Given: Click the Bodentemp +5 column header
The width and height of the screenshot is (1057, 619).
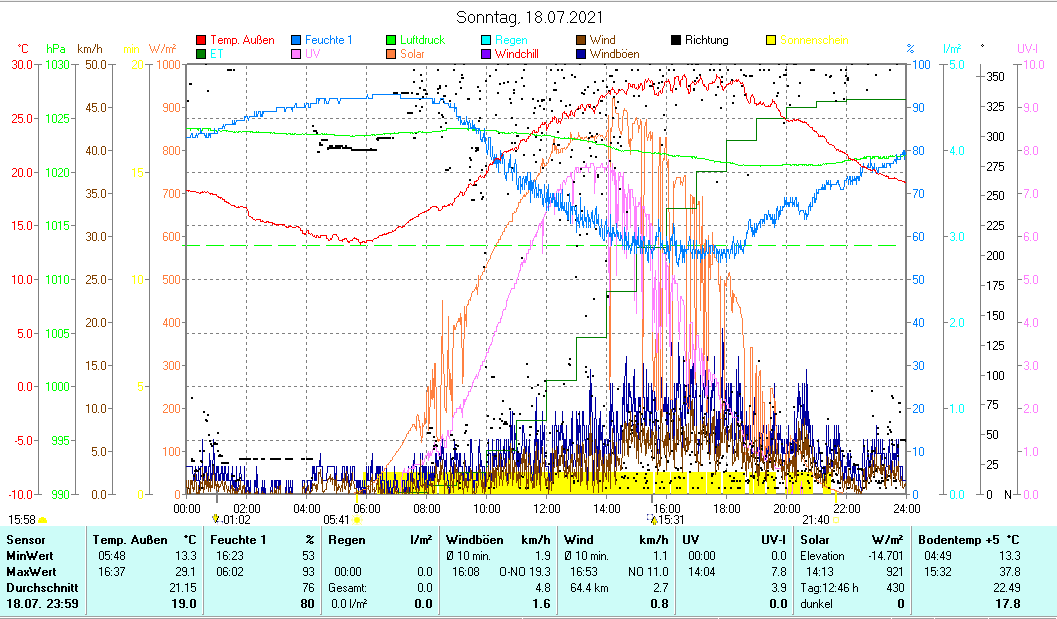Looking at the screenshot, I should 968,540.
